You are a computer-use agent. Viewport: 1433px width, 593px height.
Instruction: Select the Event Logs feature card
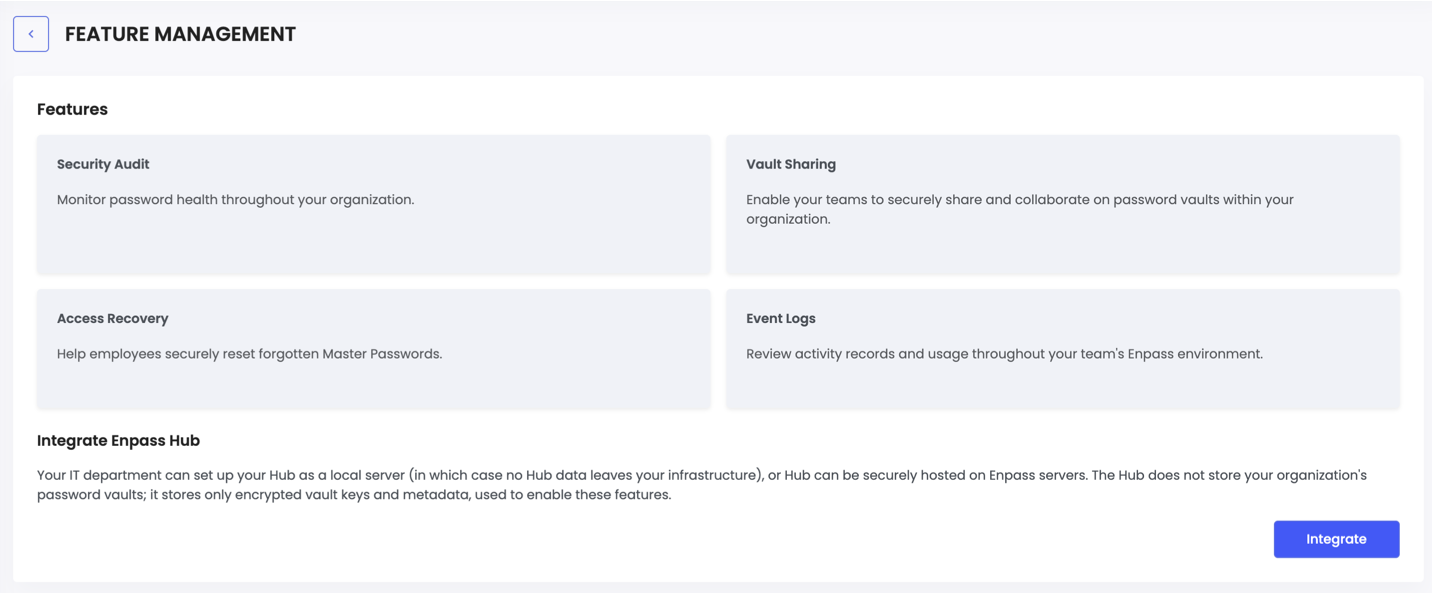click(1062, 350)
